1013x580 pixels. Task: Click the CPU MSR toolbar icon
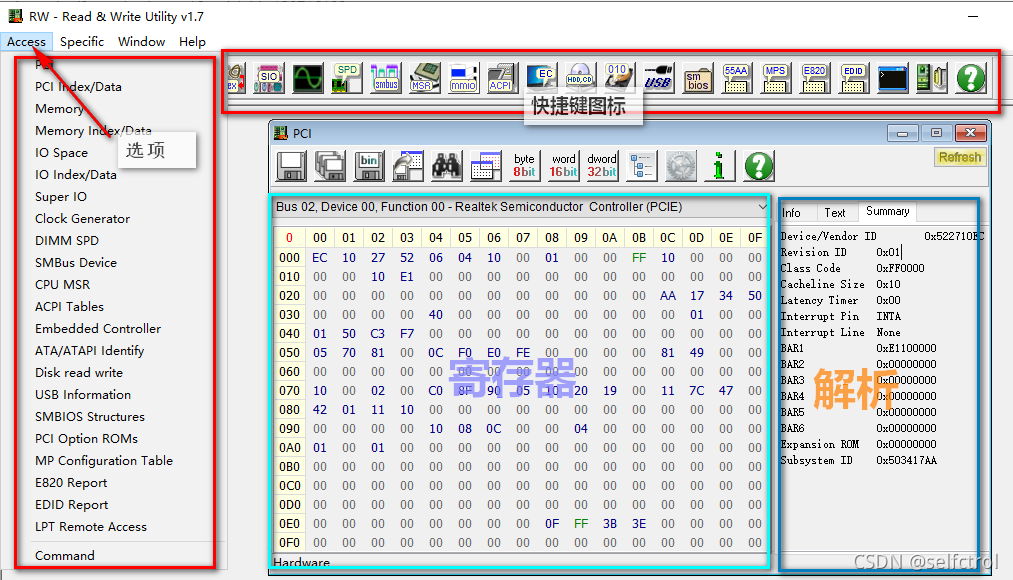[424, 78]
